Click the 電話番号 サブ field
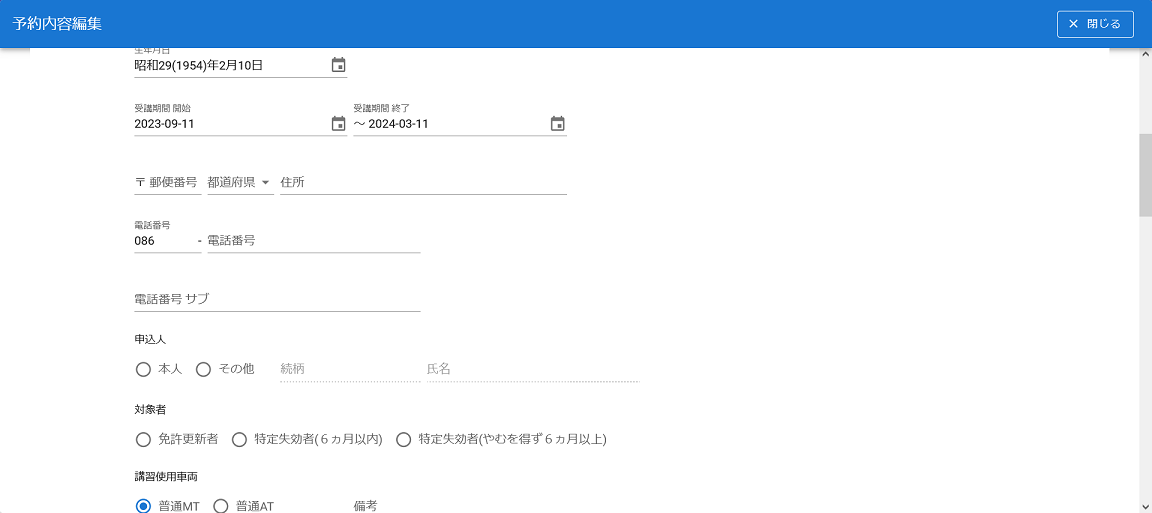This screenshot has width=1152, height=513. 276,299
